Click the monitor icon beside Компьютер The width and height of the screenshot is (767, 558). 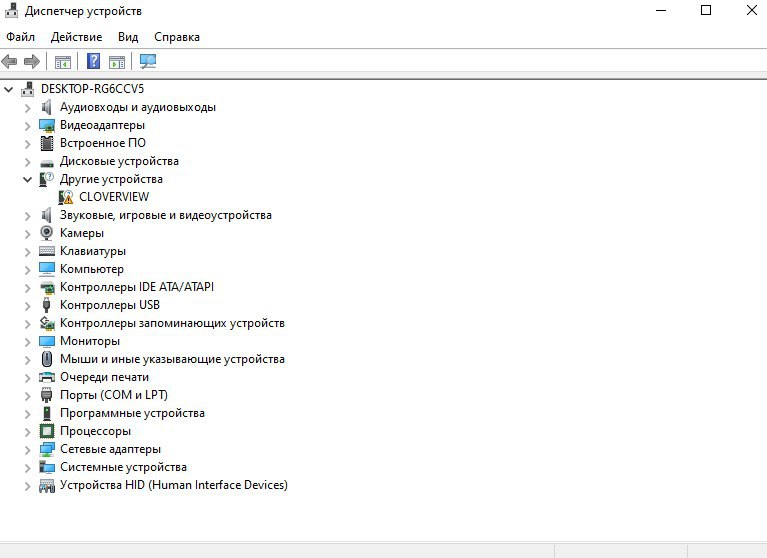[x=47, y=269]
